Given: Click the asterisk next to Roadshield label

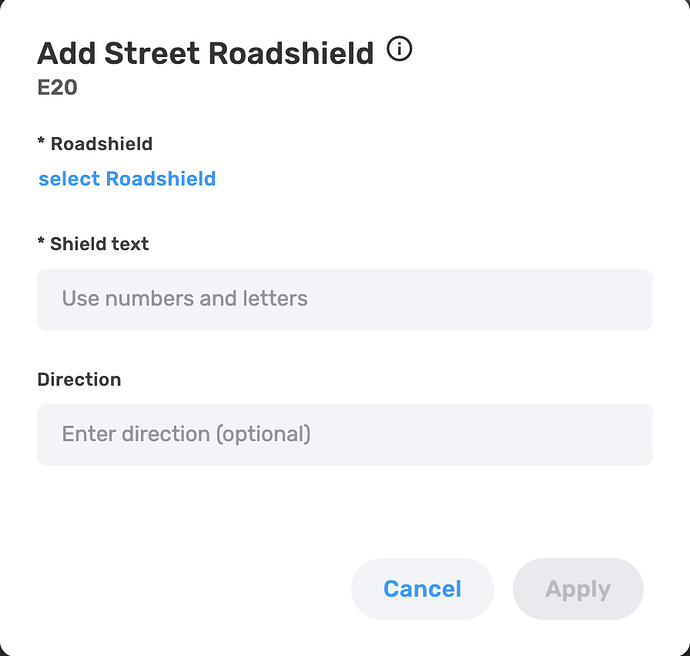Looking at the screenshot, I should pyautogui.click(x=42, y=143).
